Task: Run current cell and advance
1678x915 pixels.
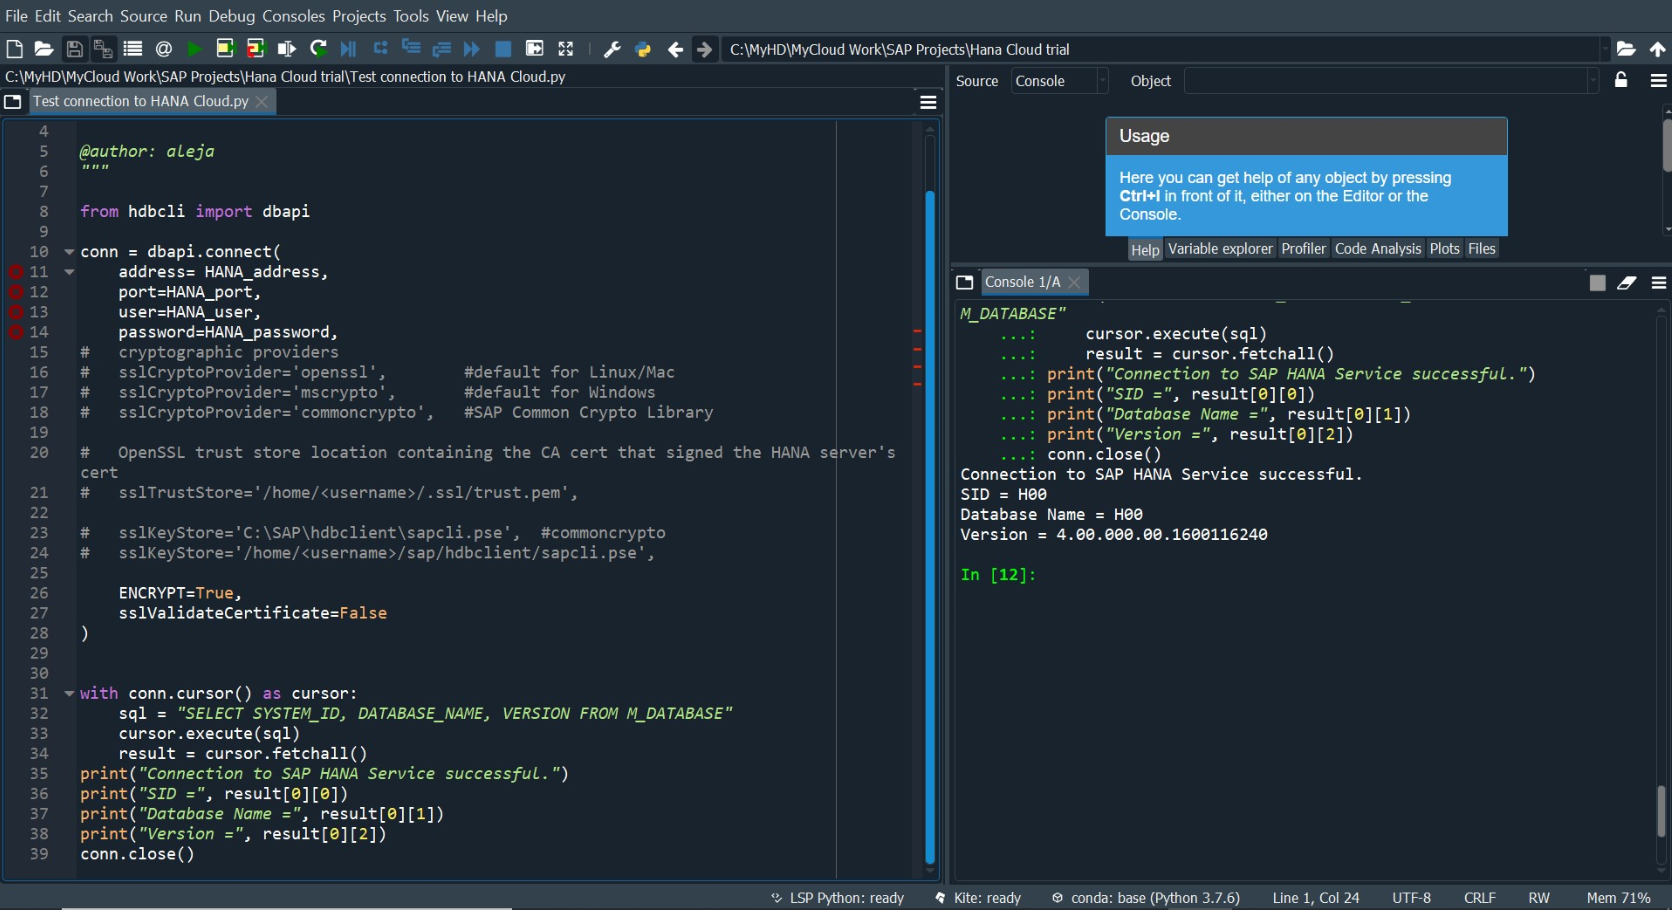Action: (256, 49)
